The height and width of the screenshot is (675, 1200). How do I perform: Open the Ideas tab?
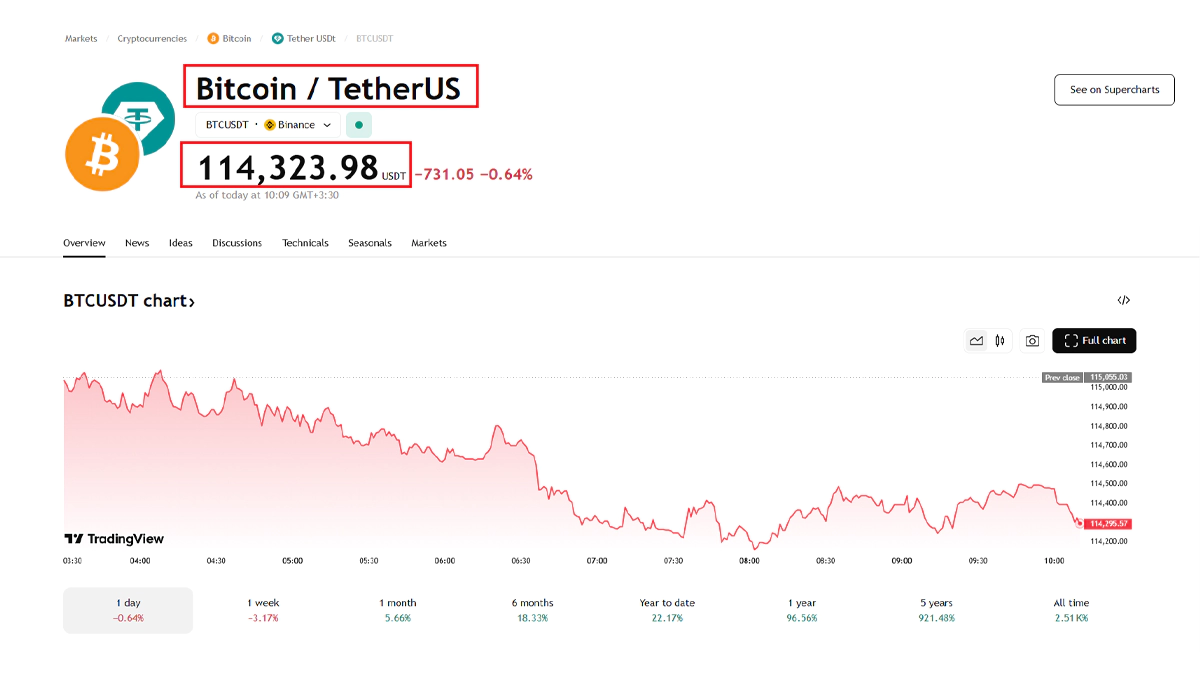point(181,243)
